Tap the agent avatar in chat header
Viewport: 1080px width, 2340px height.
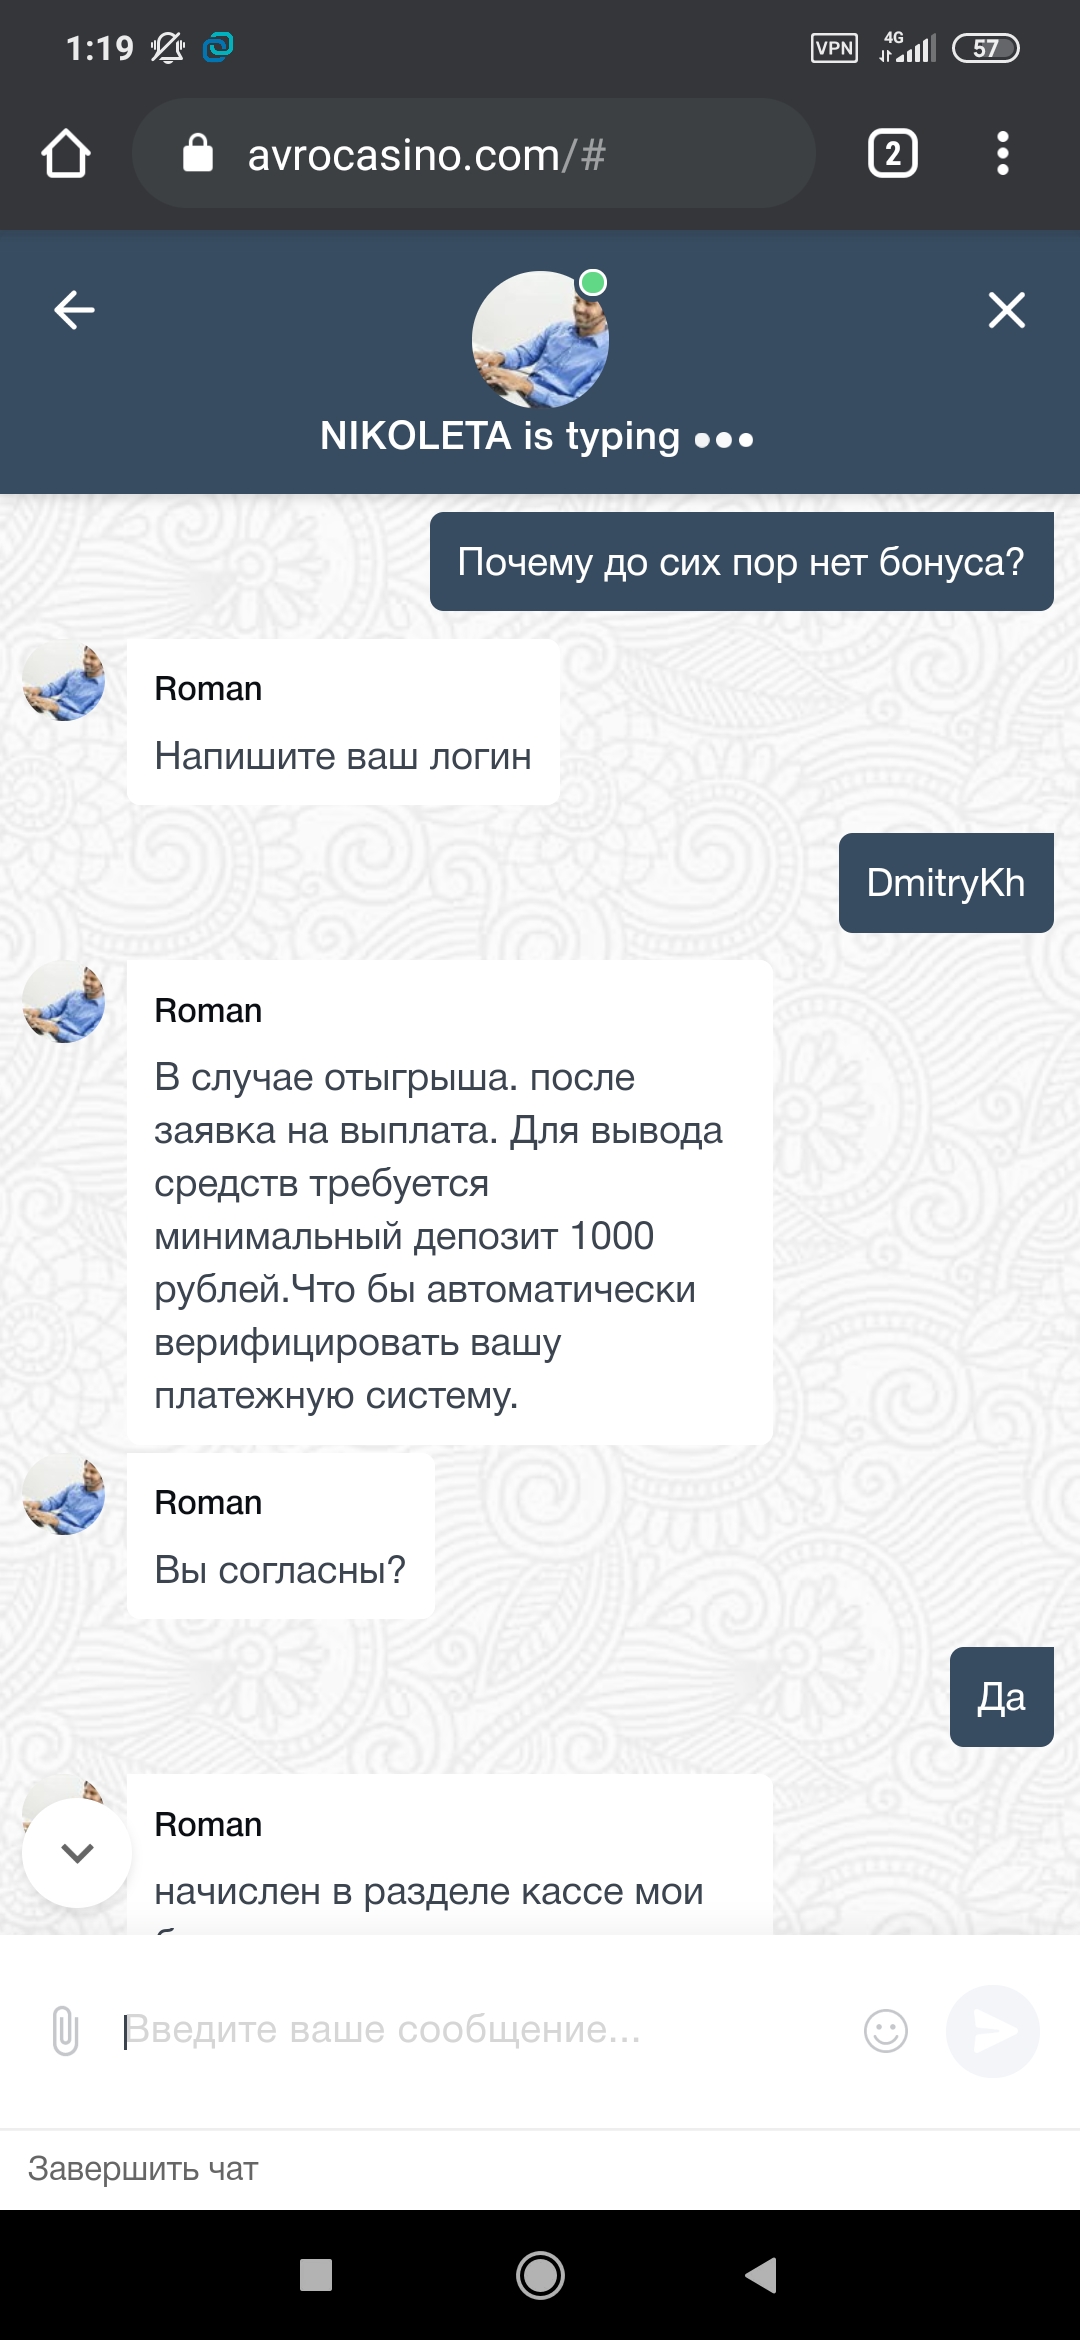tap(540, 339)
